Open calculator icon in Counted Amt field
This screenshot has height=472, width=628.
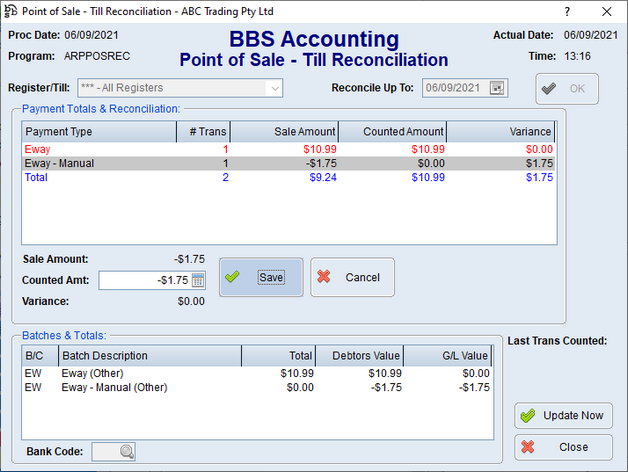pos(198,280)
